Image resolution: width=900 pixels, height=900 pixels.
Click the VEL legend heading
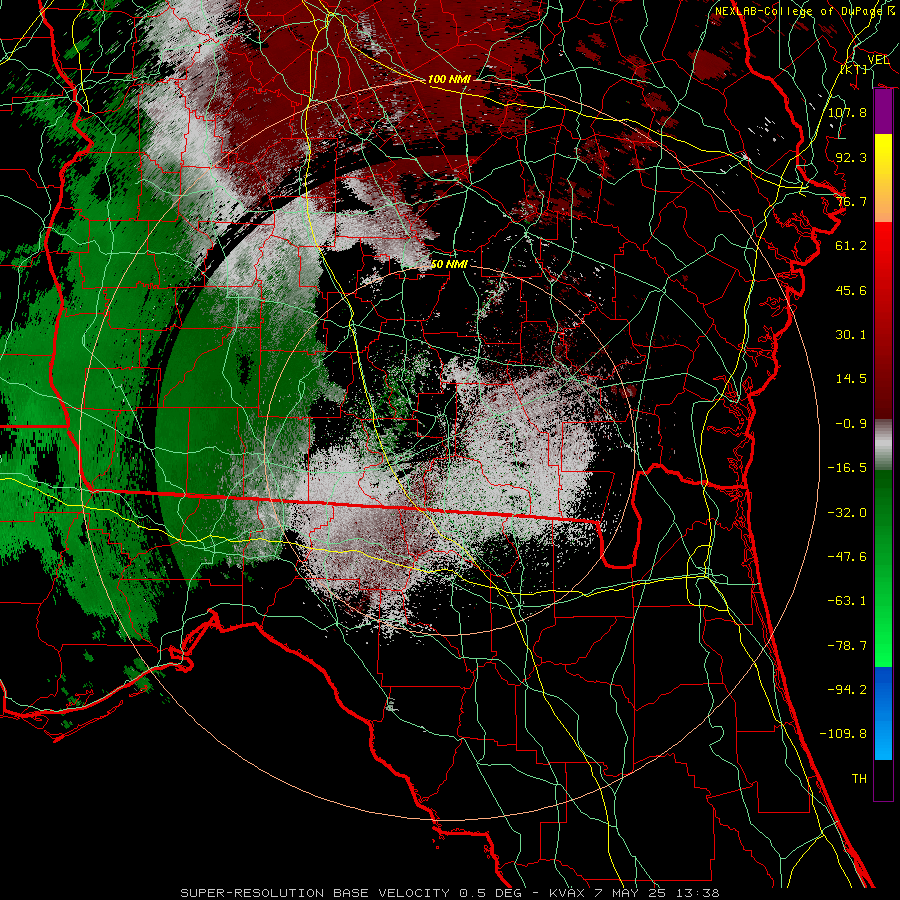878,60
